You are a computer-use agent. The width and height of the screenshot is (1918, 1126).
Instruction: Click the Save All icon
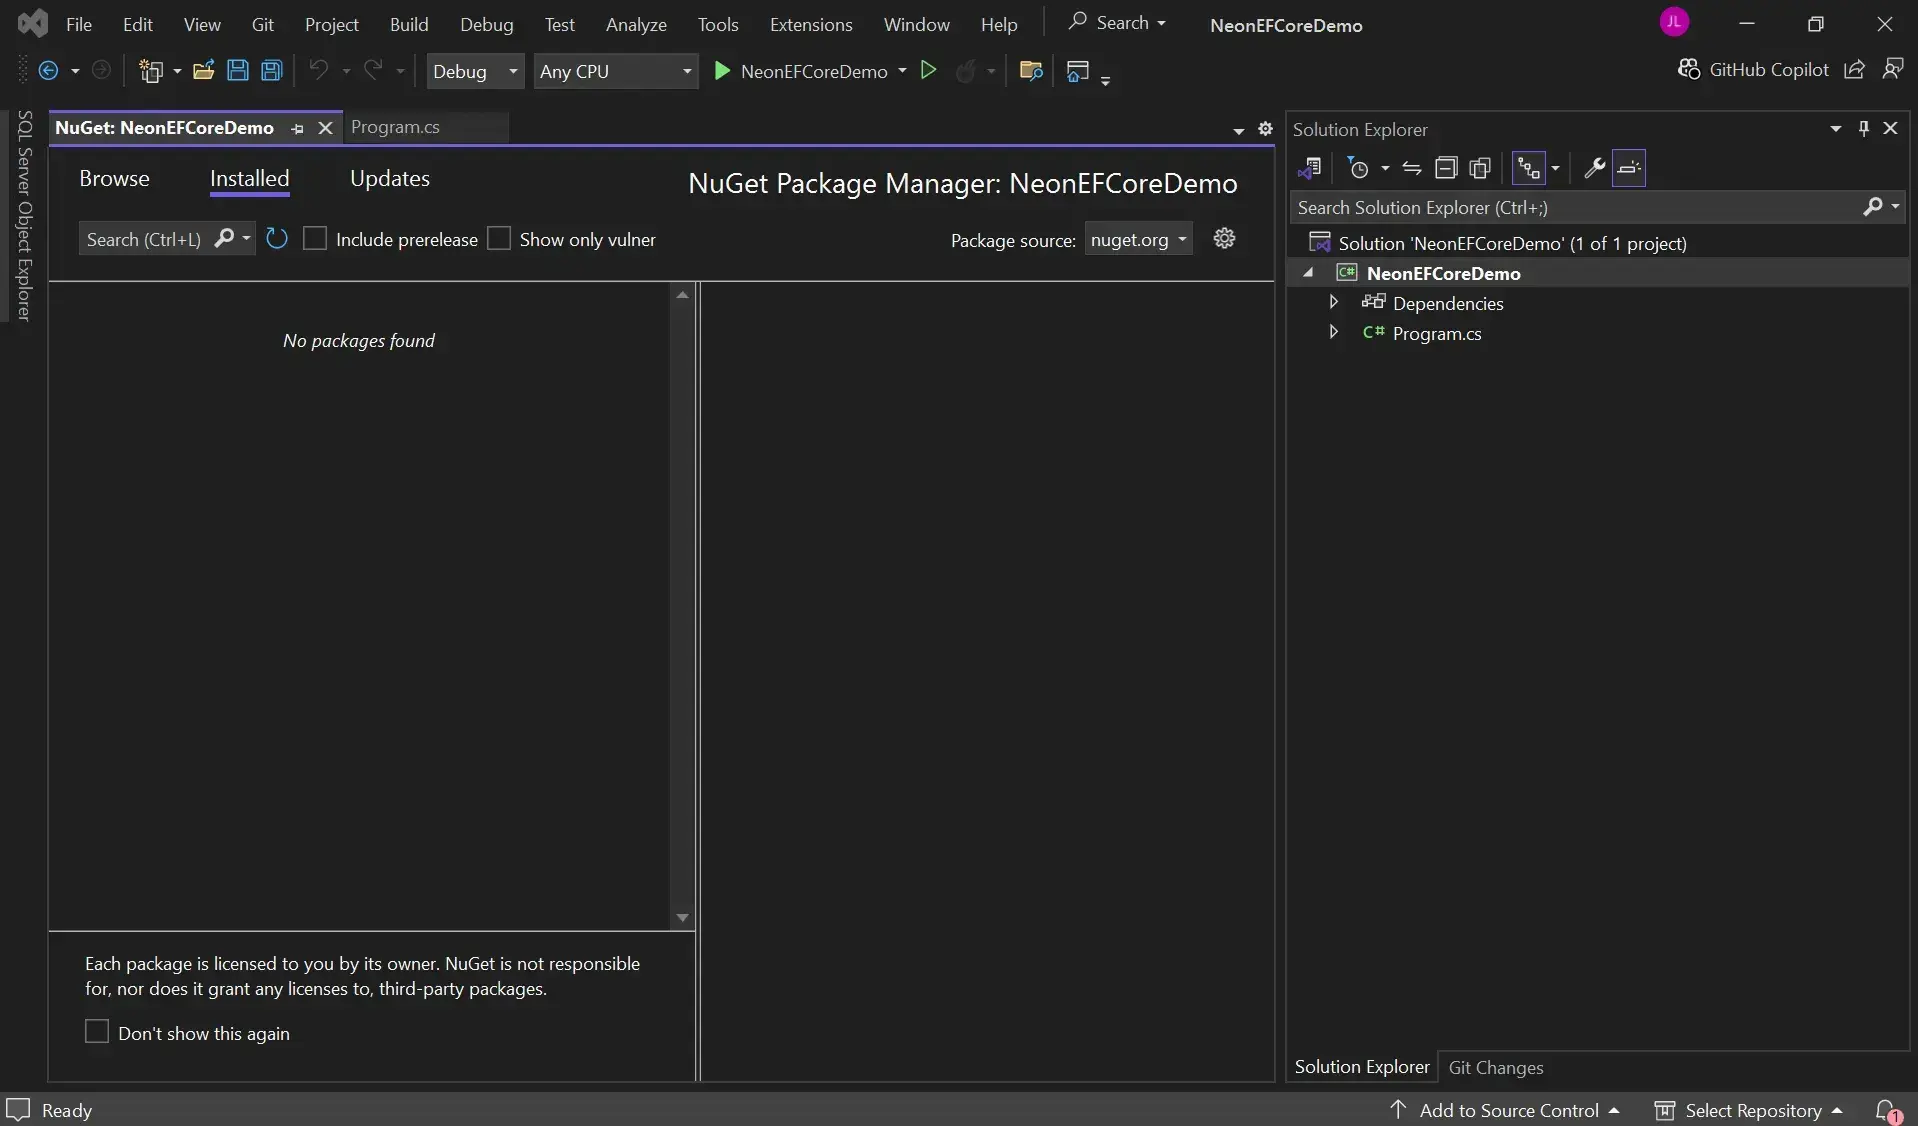coord(271,70)
